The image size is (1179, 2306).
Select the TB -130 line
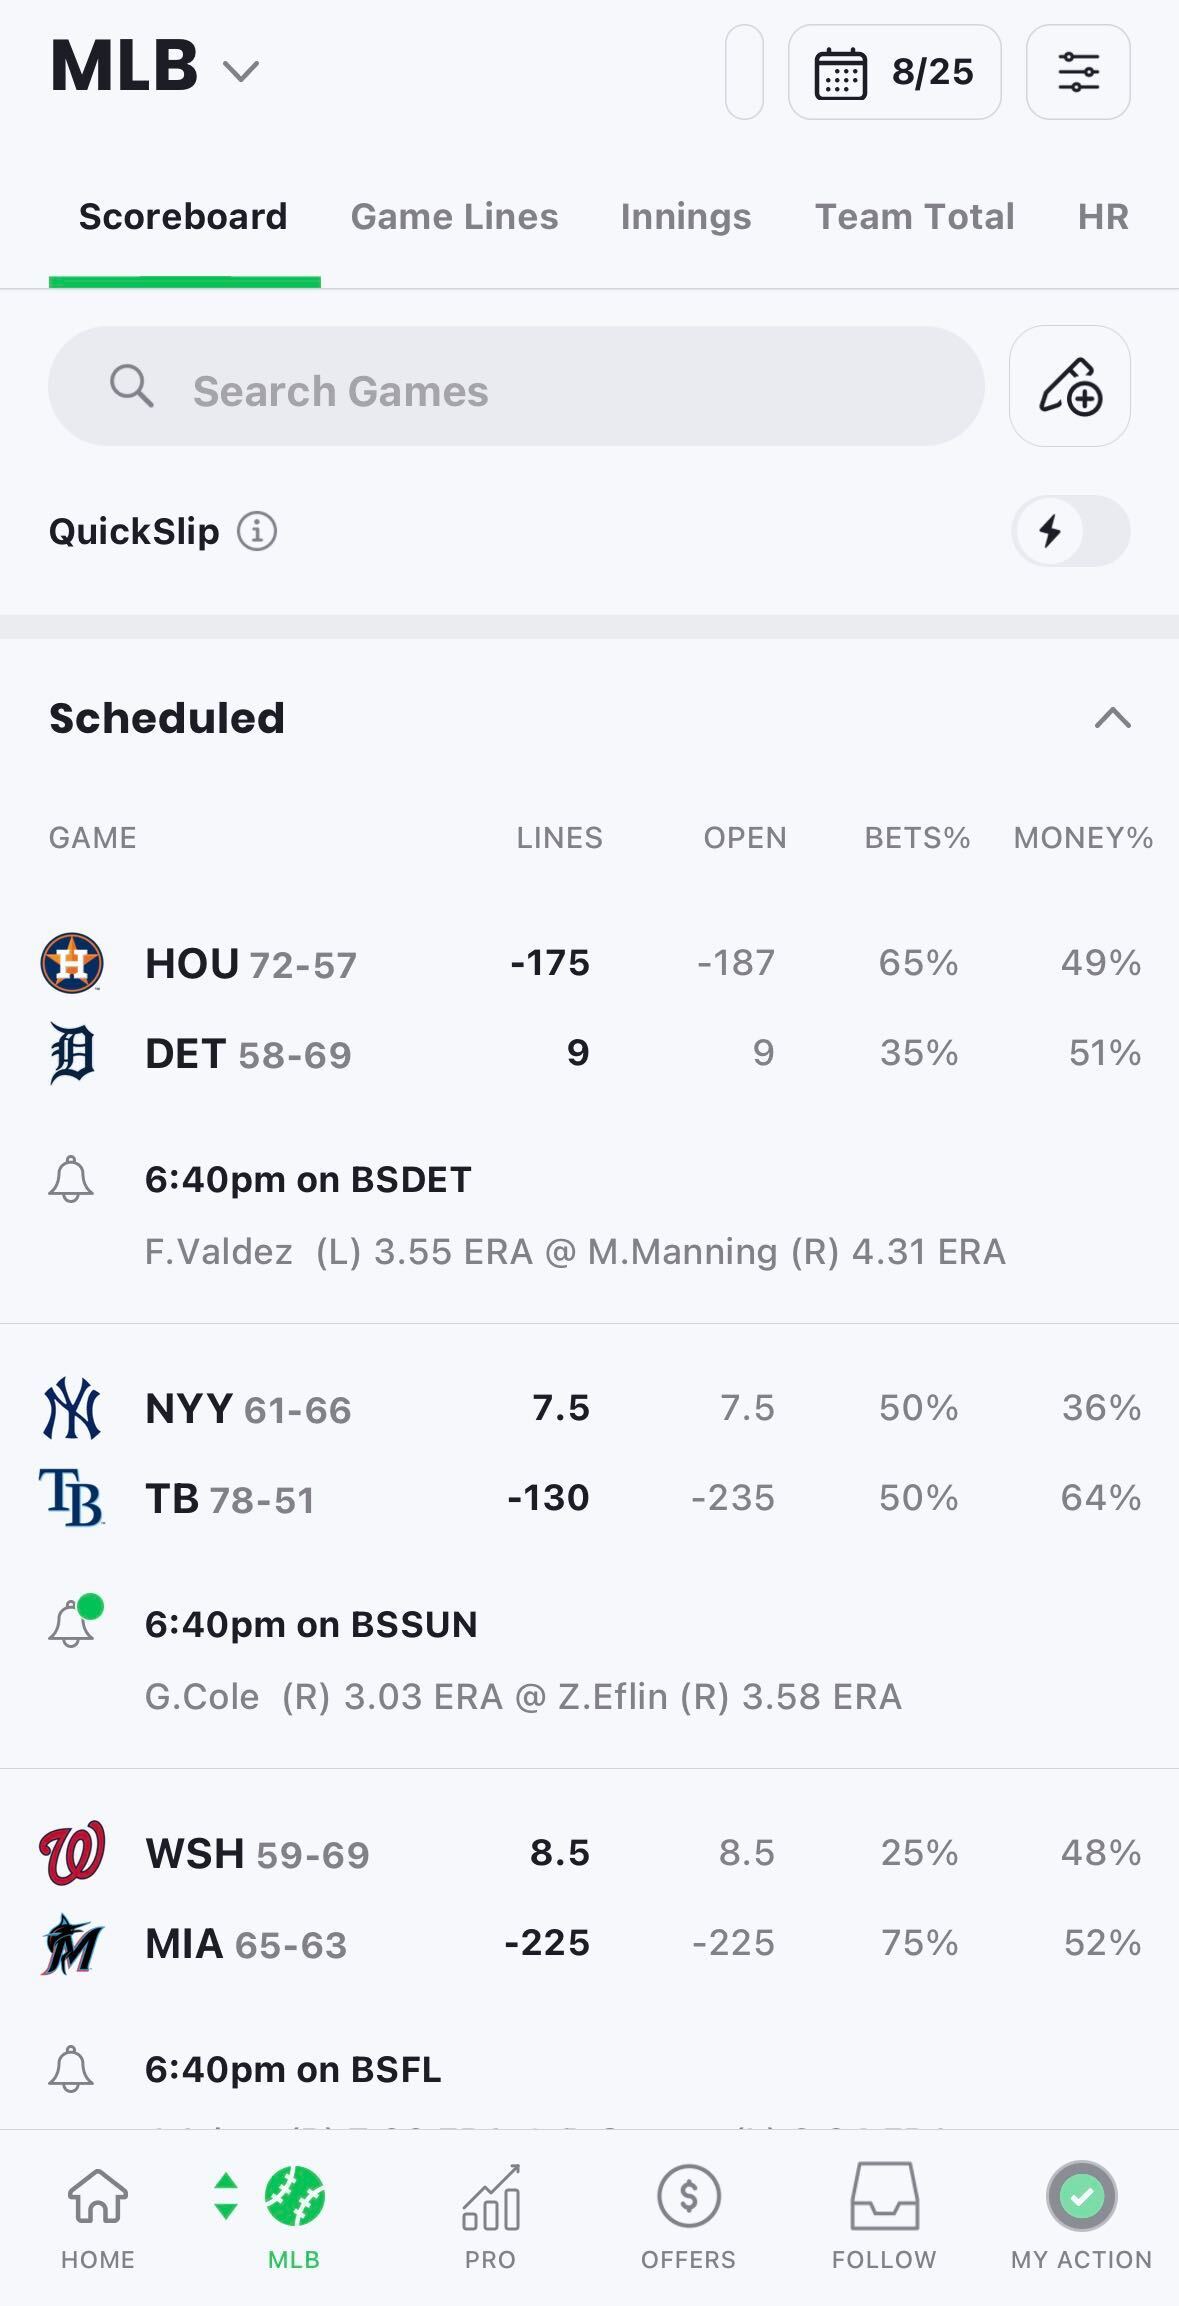(548, 1498)
